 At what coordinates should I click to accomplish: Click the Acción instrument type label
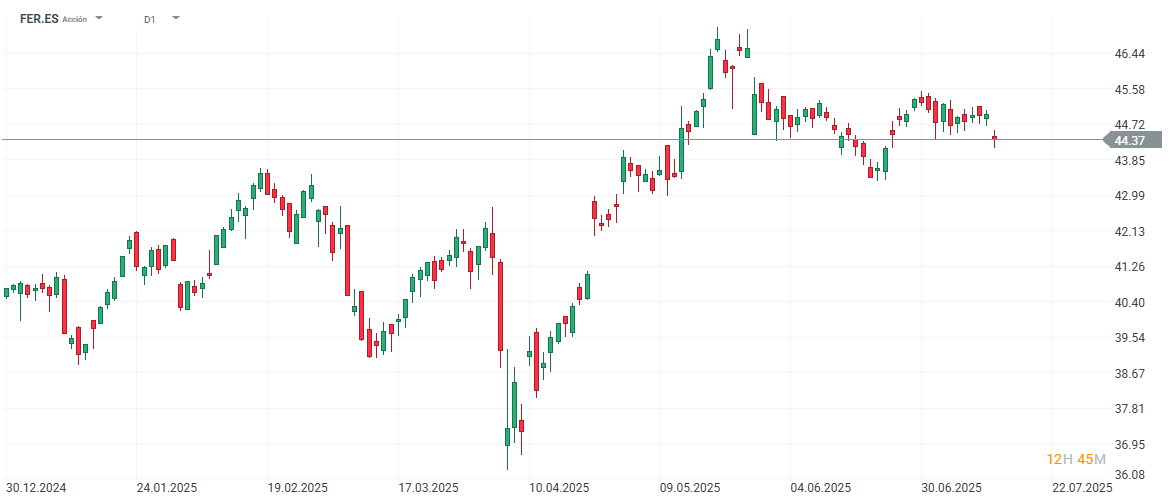tap(74, 19)
